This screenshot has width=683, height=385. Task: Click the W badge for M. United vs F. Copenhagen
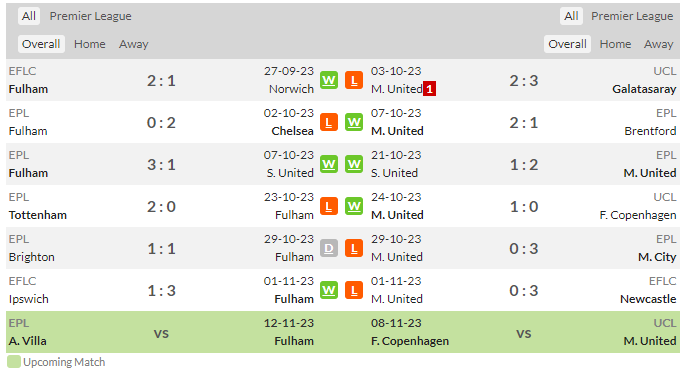[354, 206]
